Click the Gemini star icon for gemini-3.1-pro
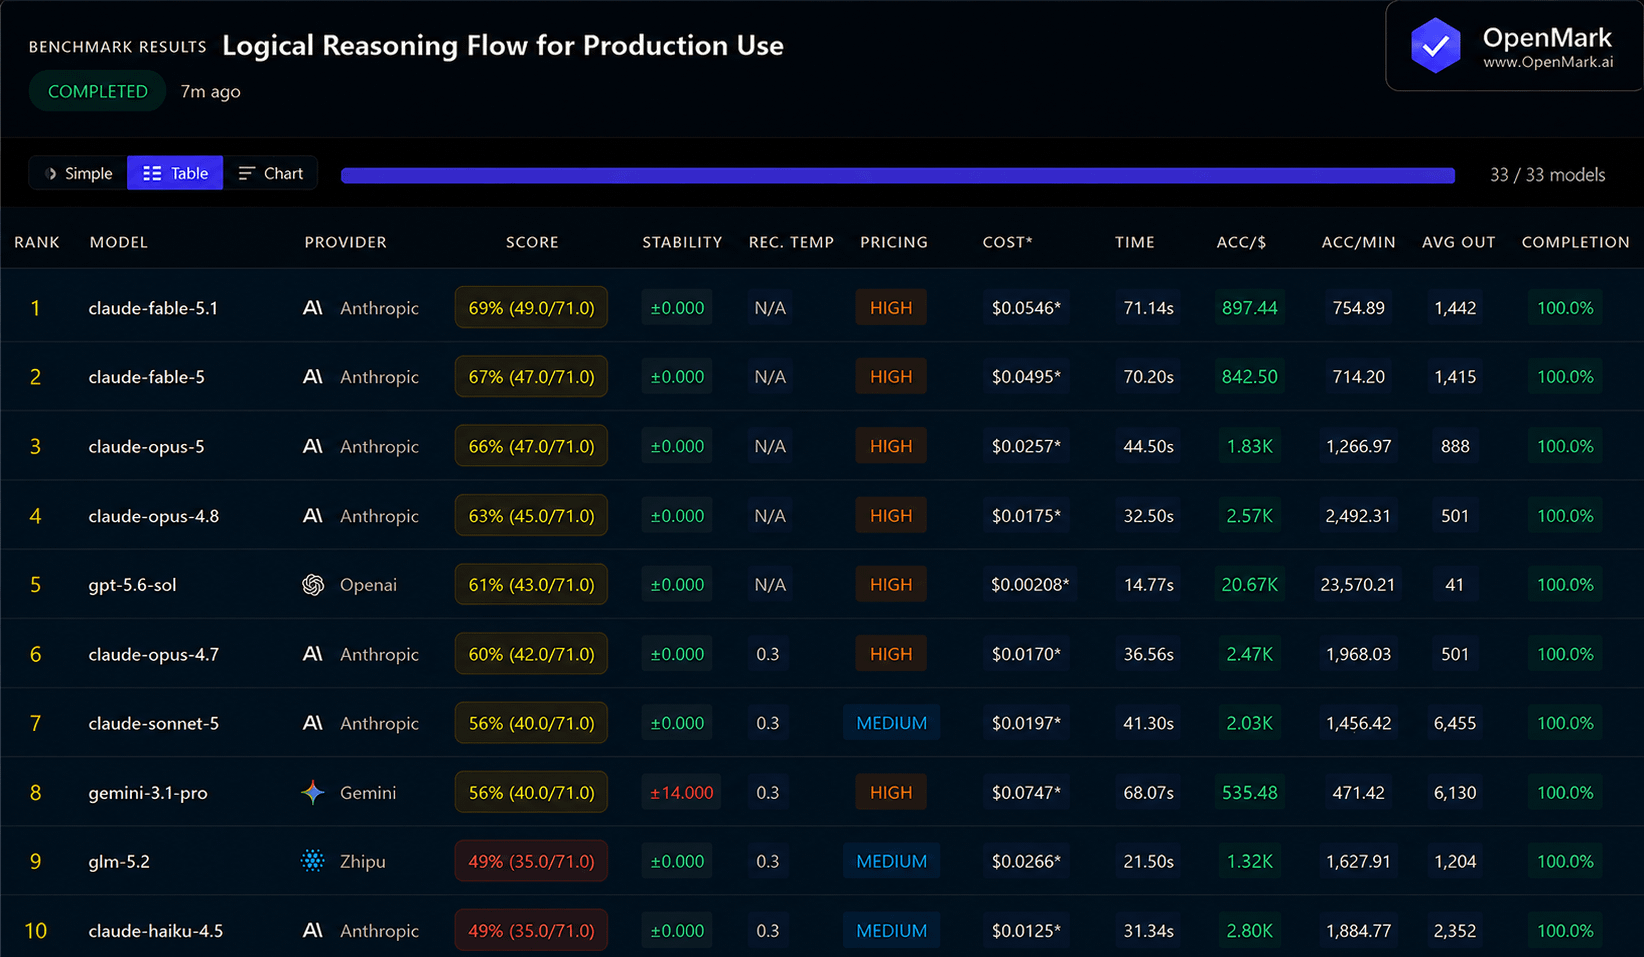 [x=313, y=793]
